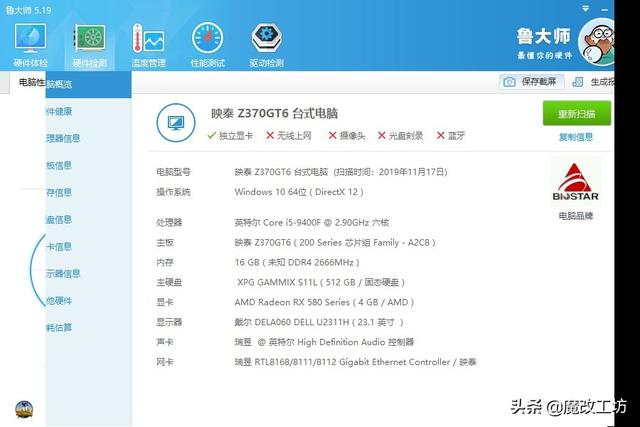Image resolution: width=640 pixels, height=427 pixels.
Task: Open the title bar dropdown menu arrow
Action: point(585,9)
